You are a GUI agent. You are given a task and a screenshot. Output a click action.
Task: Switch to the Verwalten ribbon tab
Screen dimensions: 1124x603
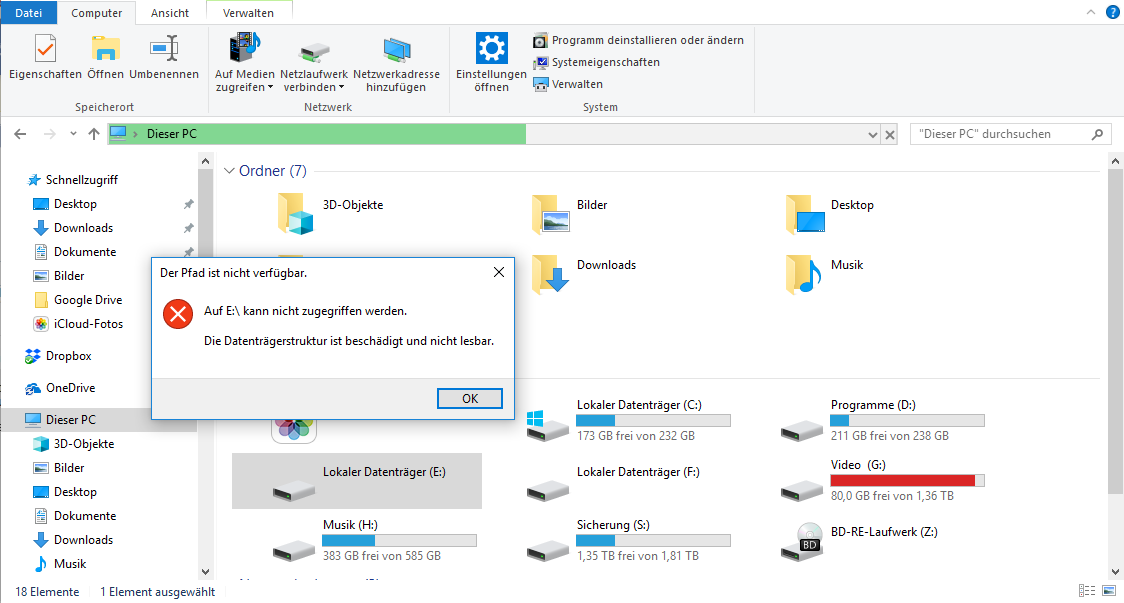pyautogui.click(x=248, y=13)
